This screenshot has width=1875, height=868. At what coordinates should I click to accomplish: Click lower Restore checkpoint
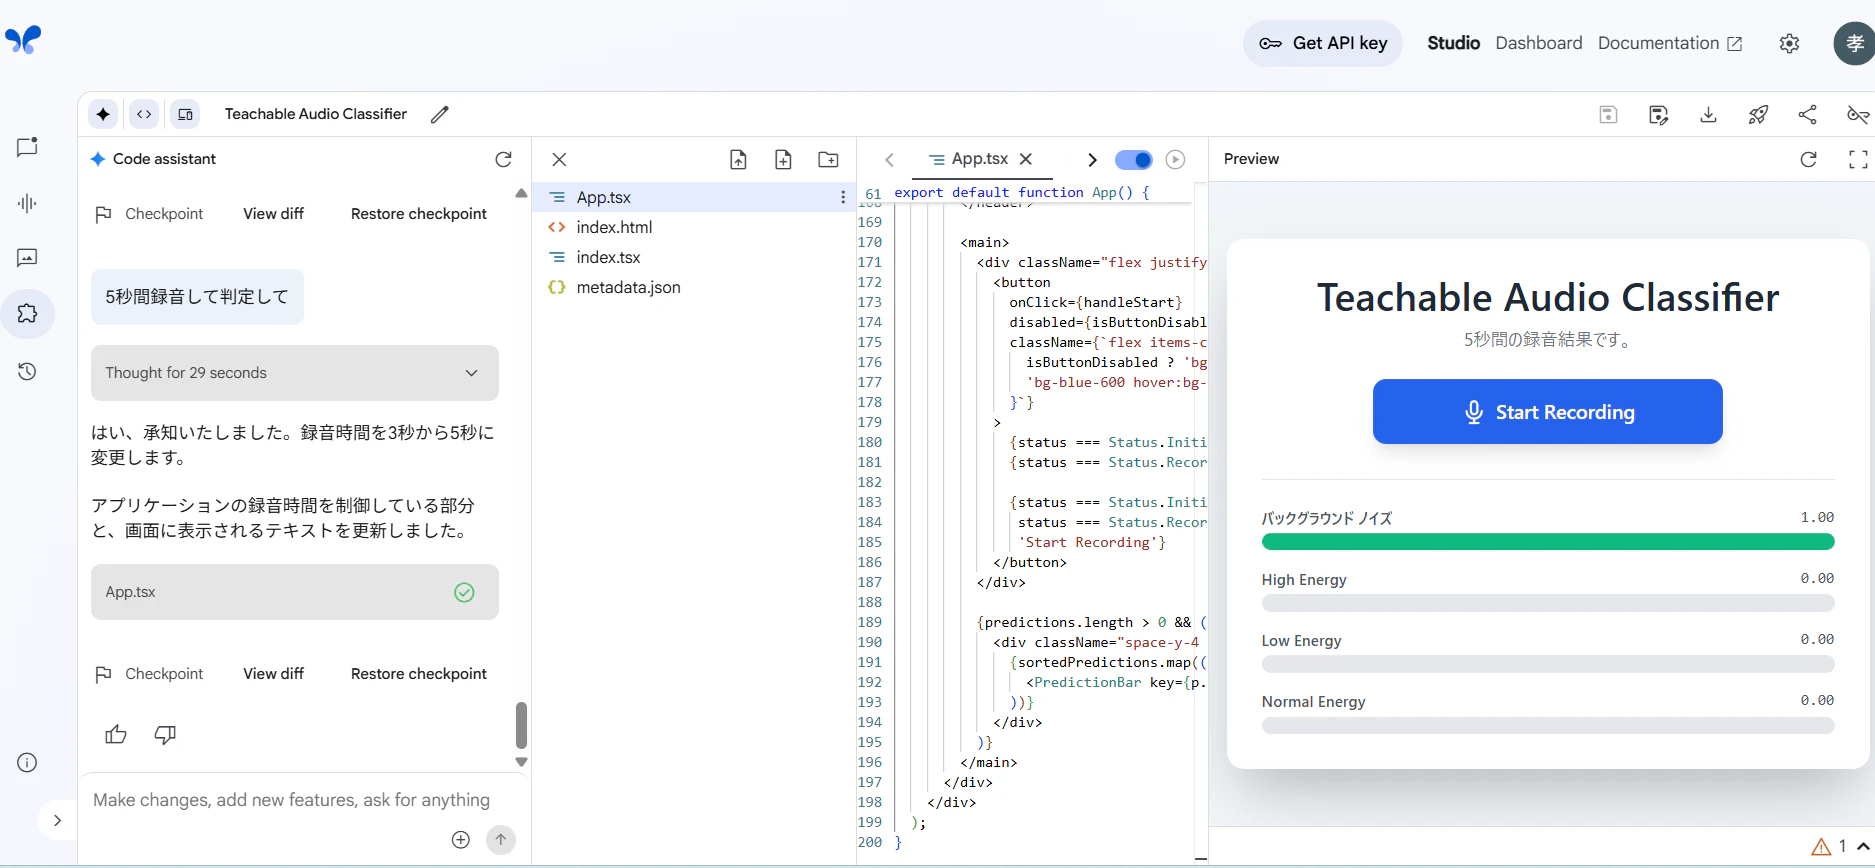(418, 674)
